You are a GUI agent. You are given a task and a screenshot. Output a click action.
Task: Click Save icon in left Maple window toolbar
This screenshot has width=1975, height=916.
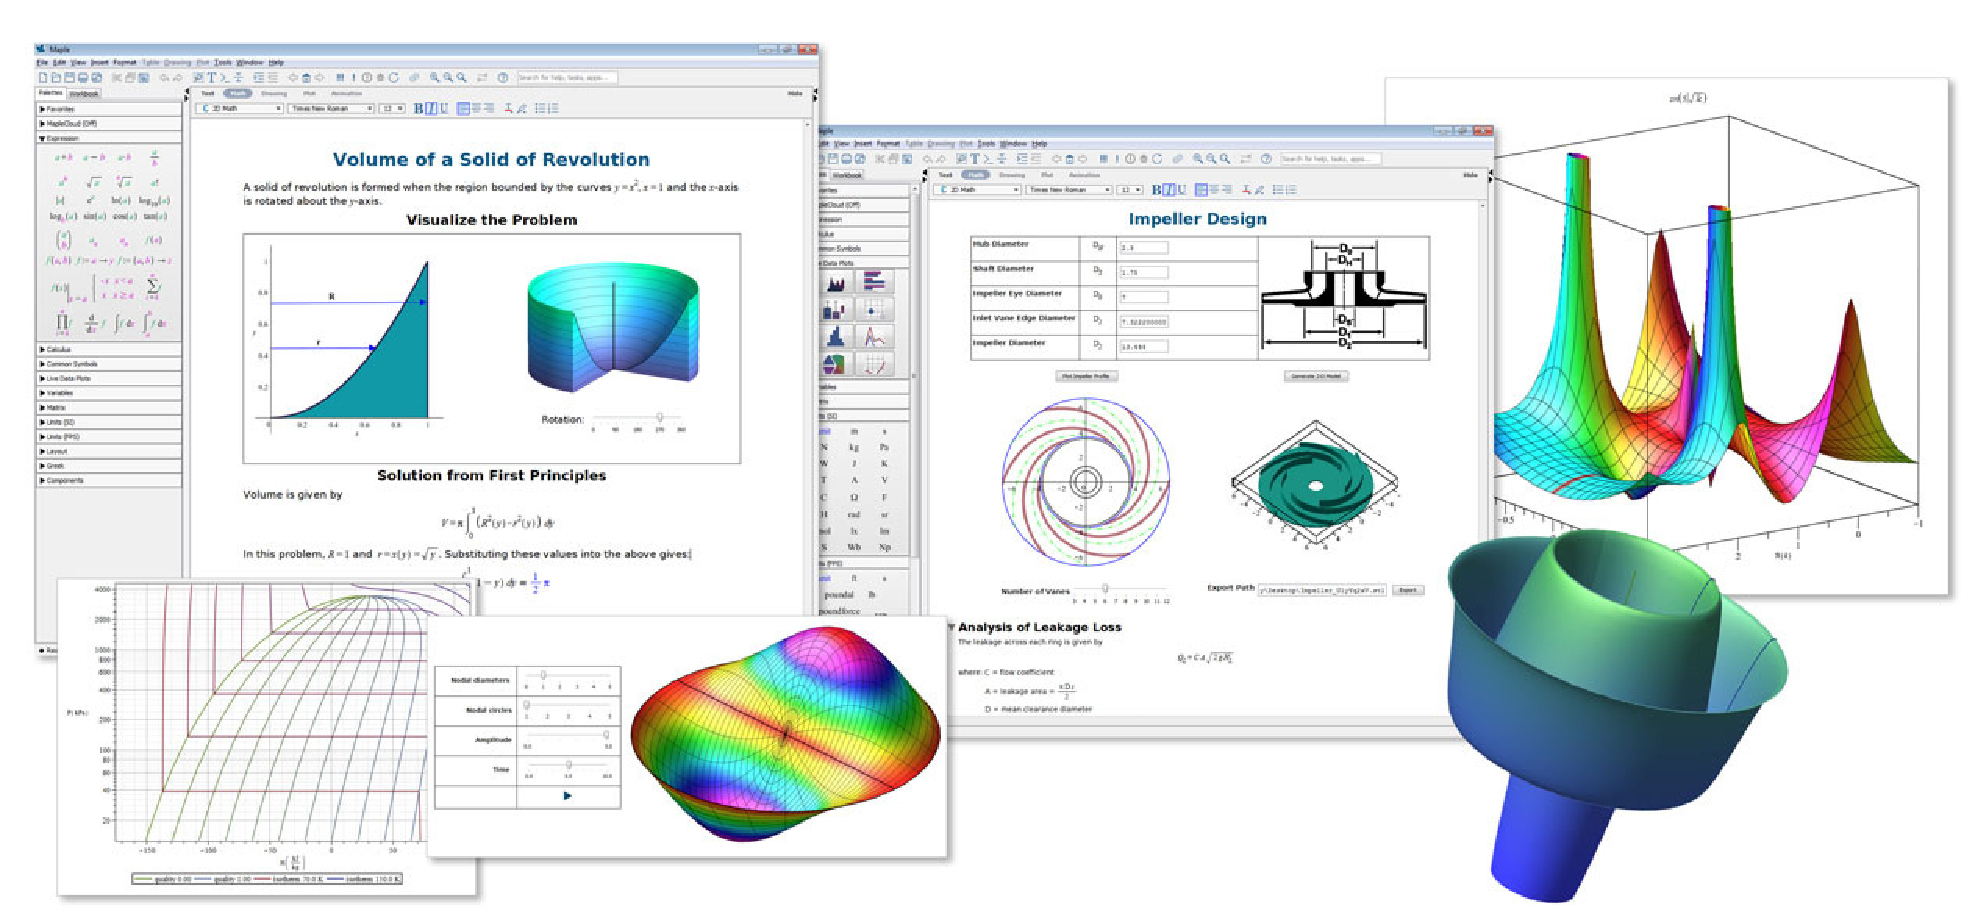(x=70, y=77)
